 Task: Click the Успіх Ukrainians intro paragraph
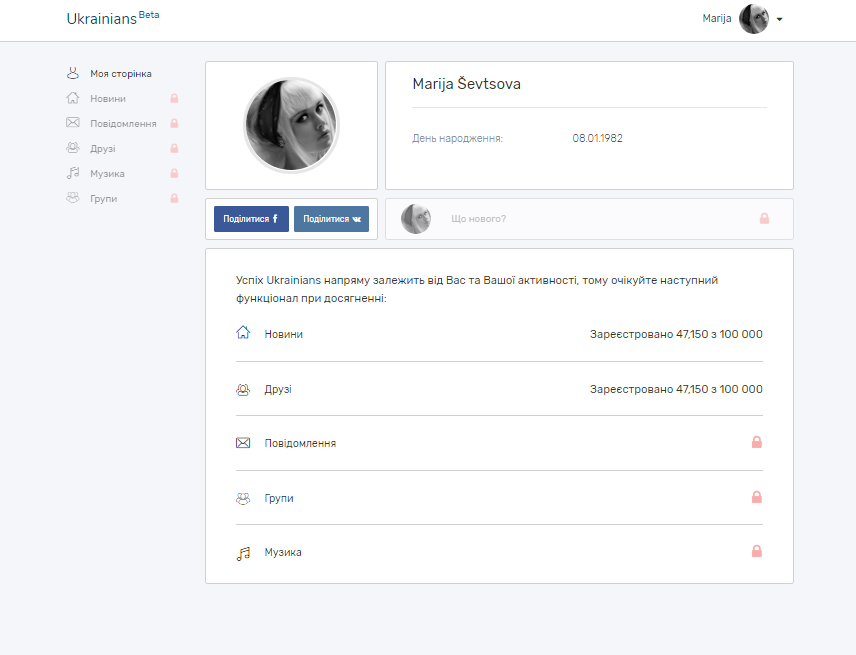[477, 289]
